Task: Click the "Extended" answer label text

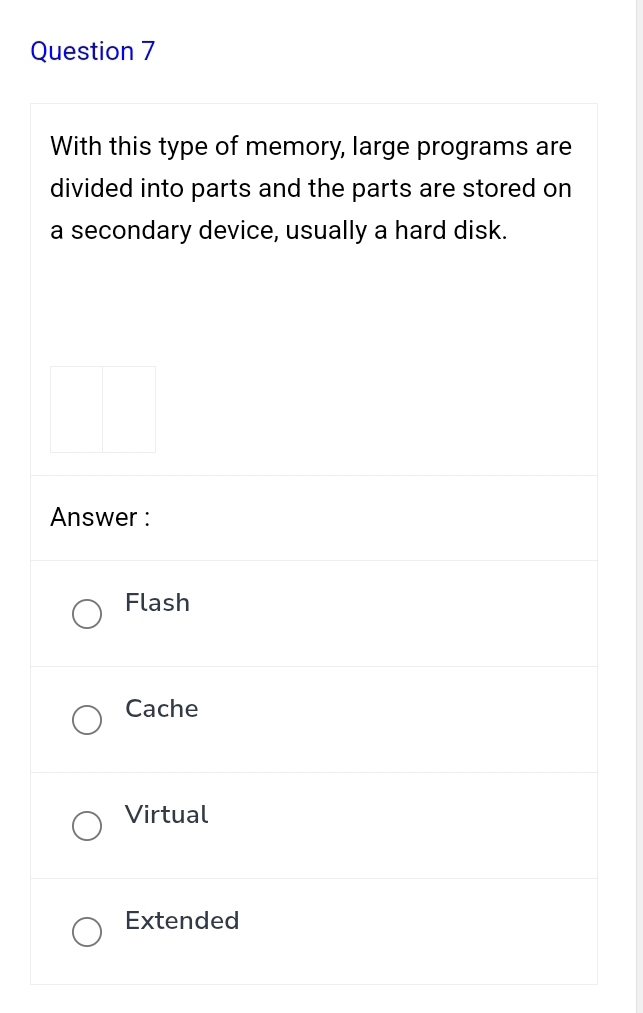Action: pos(182,921)
